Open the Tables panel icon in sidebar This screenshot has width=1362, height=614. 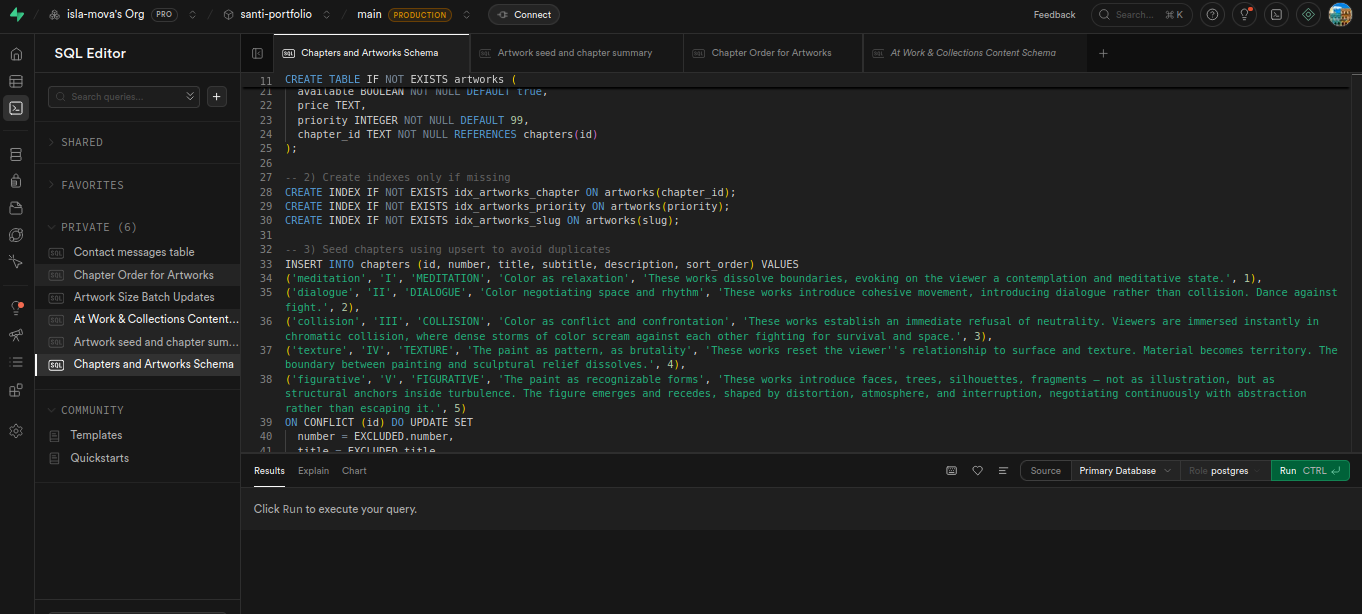pyautogui.click(x=15, y=81)
